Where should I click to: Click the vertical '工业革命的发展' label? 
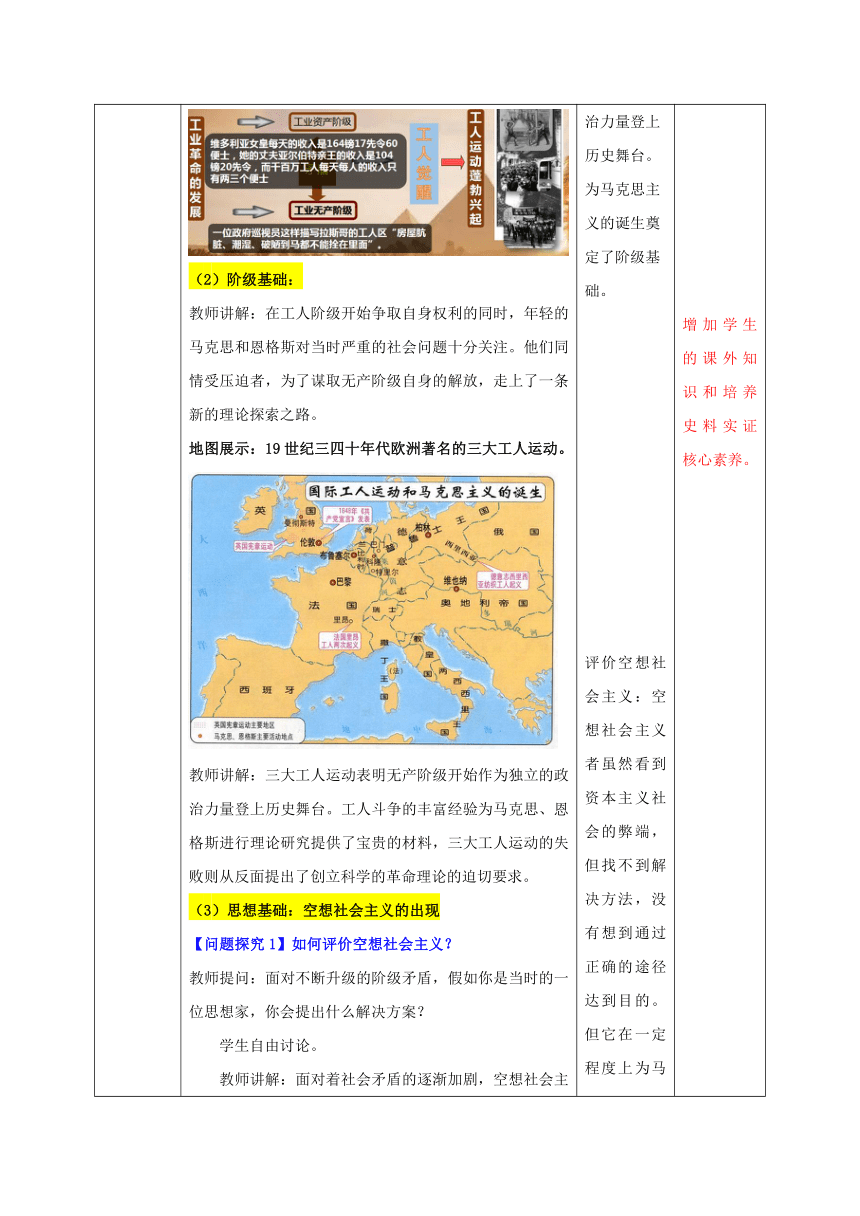pyautogui.click(x=196, y=170)
